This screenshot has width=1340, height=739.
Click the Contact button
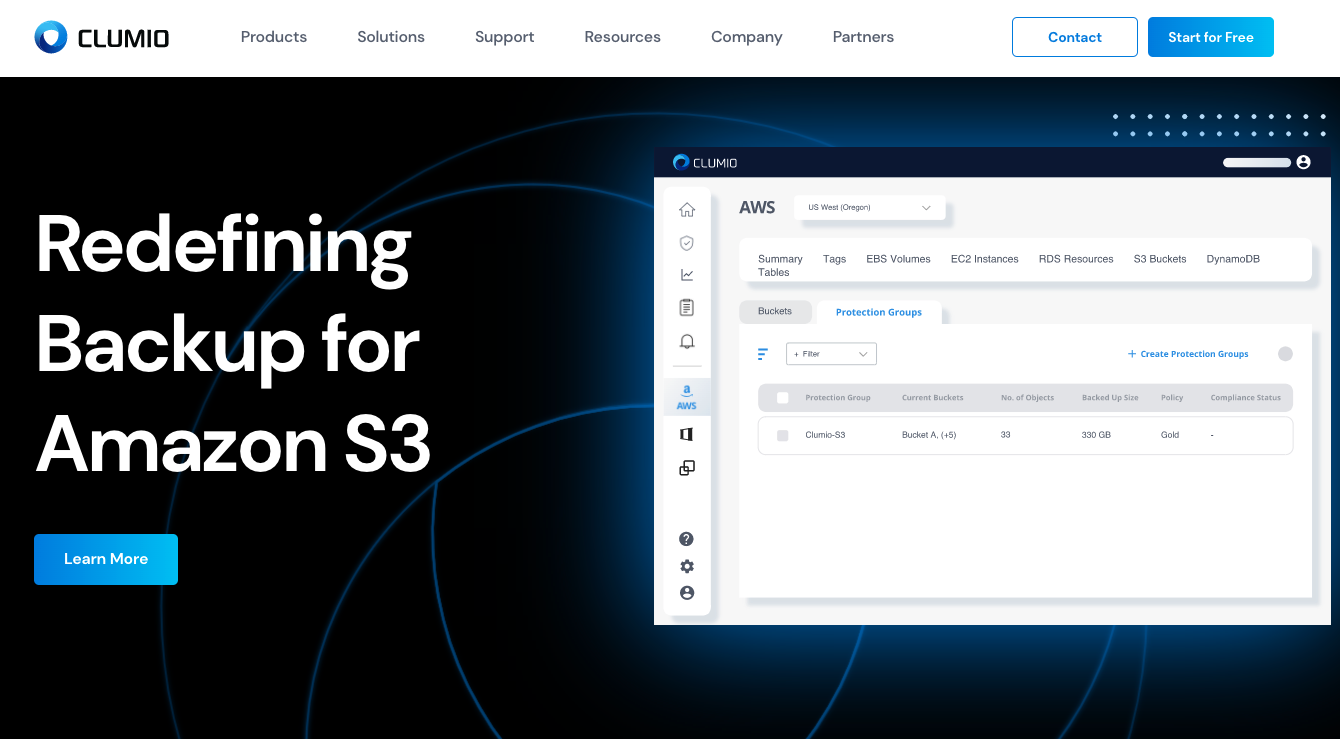pyautogui.click(x=1075, y=37)
